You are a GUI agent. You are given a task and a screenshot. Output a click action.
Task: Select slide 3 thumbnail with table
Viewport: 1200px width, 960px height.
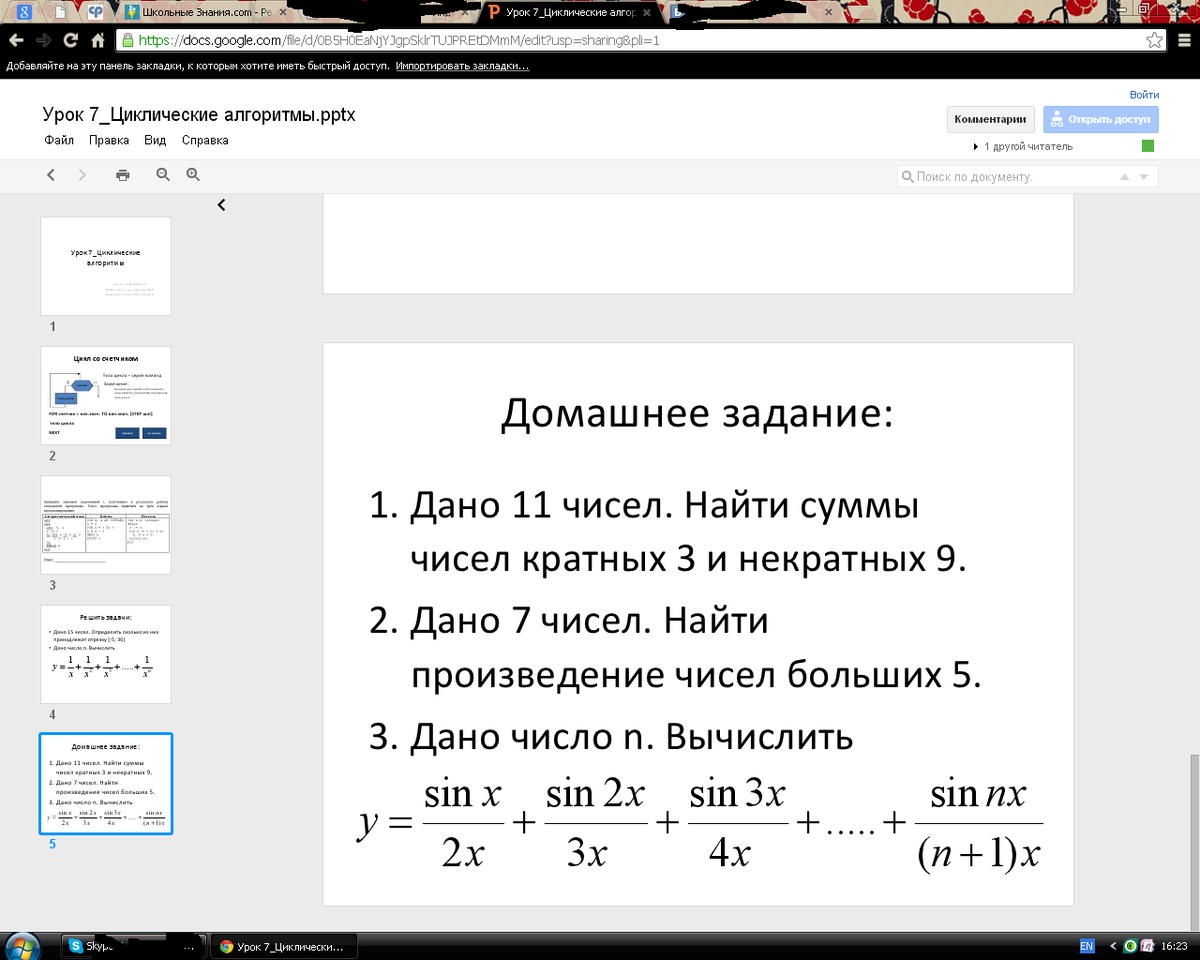[106, 524]
